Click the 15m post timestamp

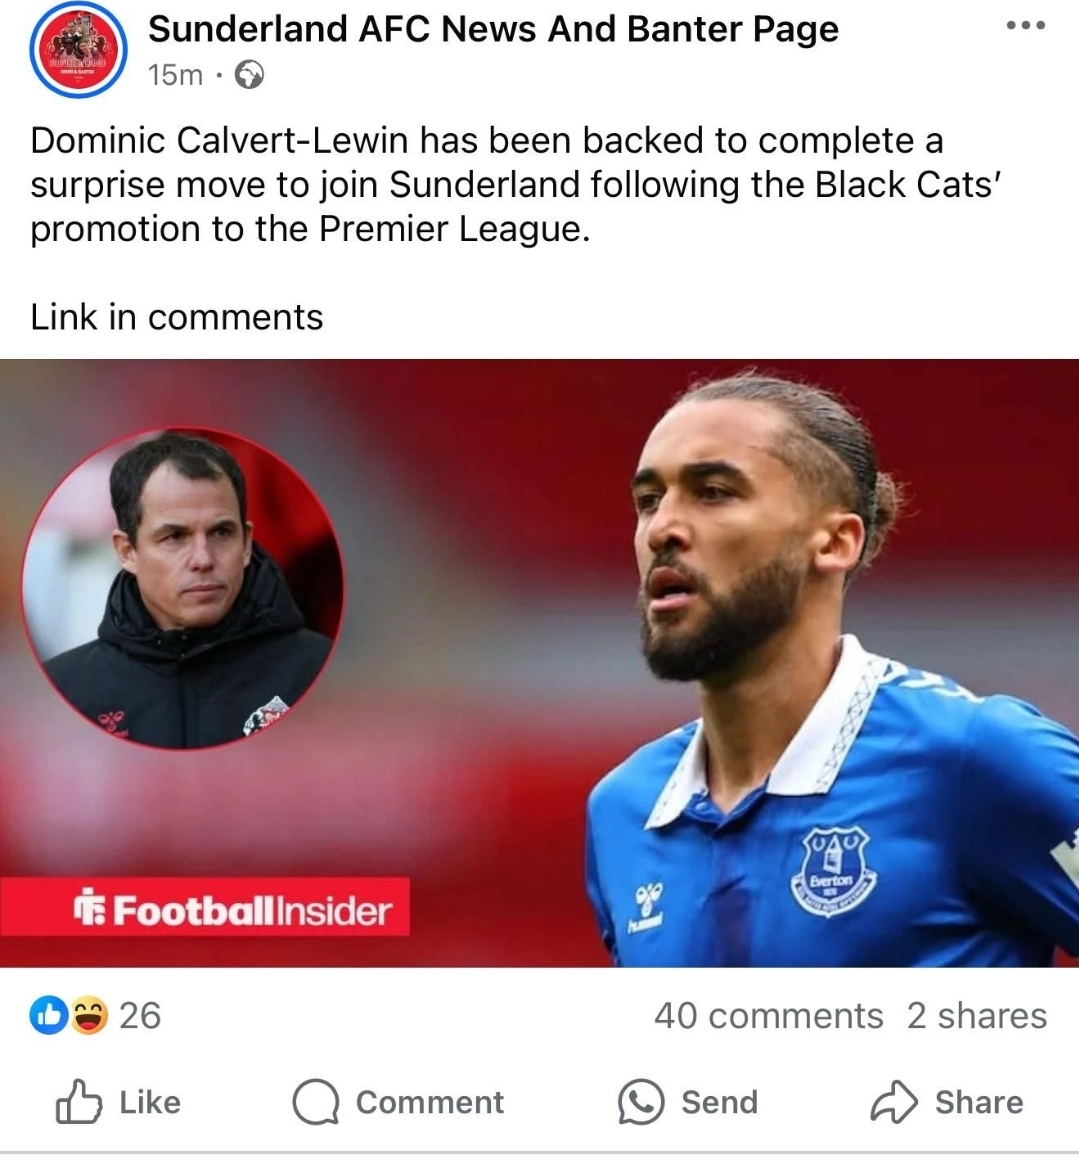pyautogui.click(x=174, y=75)
